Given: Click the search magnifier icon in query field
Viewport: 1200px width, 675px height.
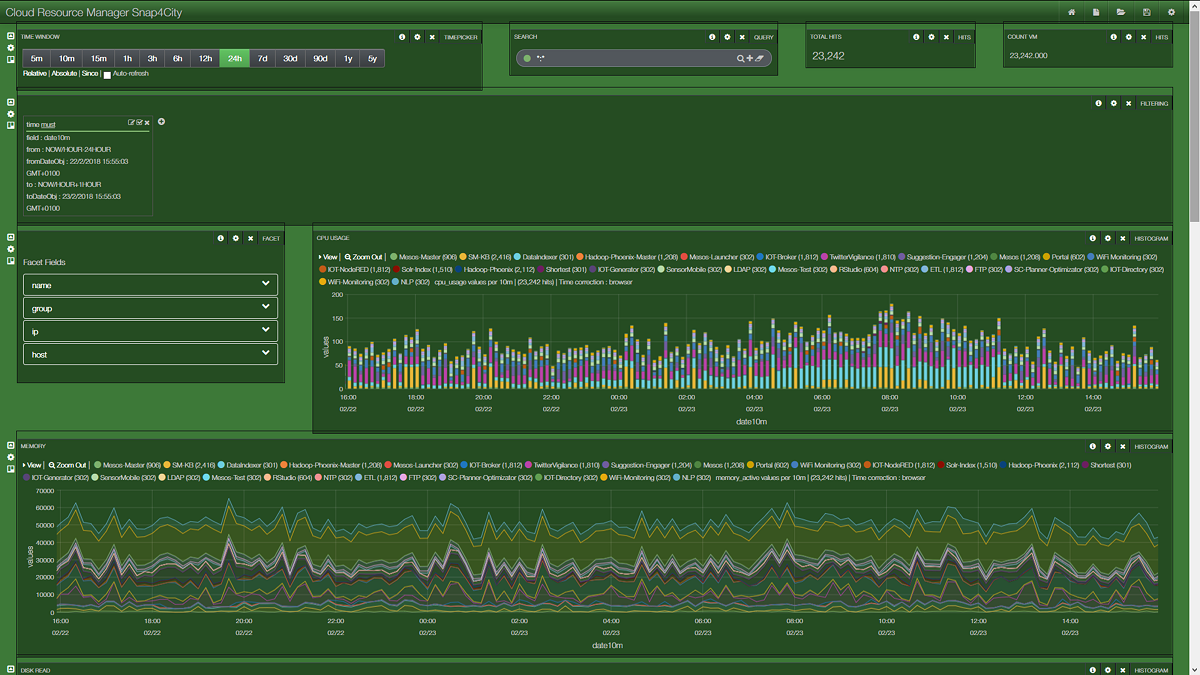Looking at the screenshot, I should coord(741,59).
